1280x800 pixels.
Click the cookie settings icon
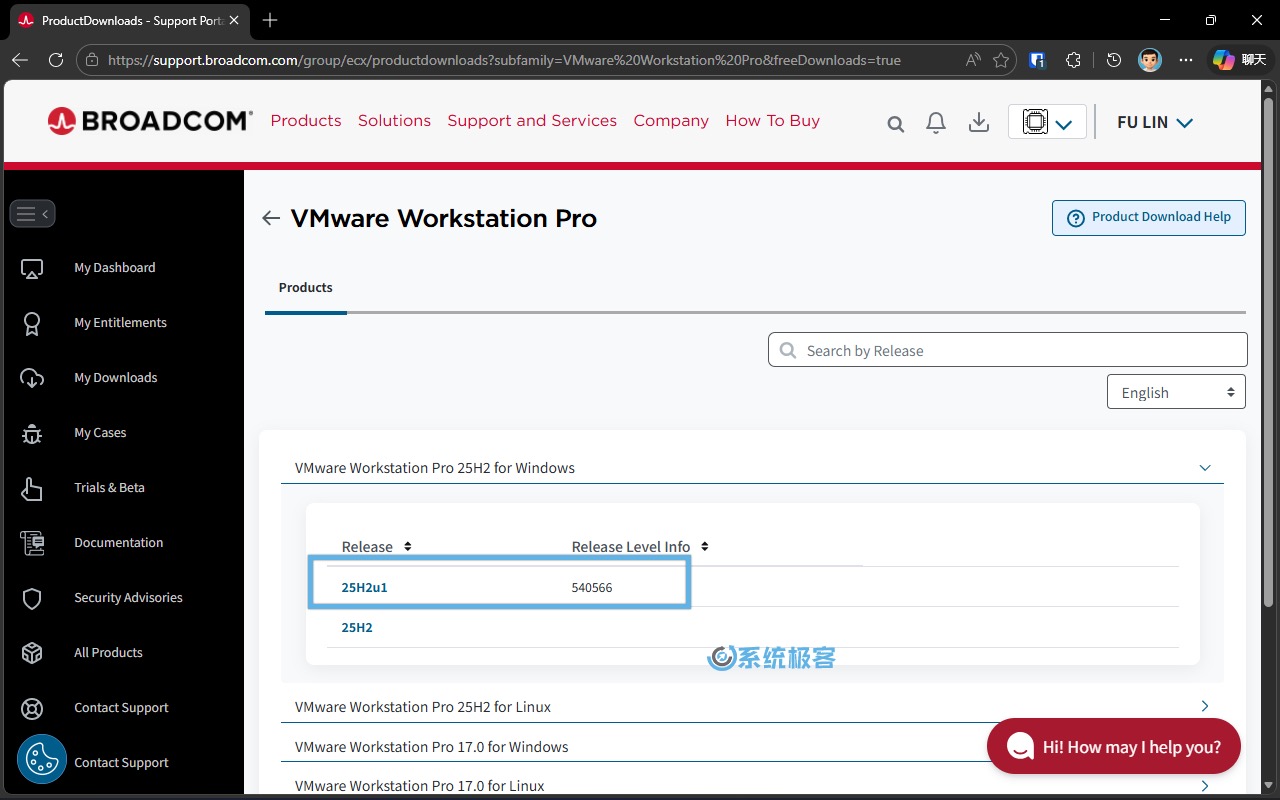[x=42, y=760]
